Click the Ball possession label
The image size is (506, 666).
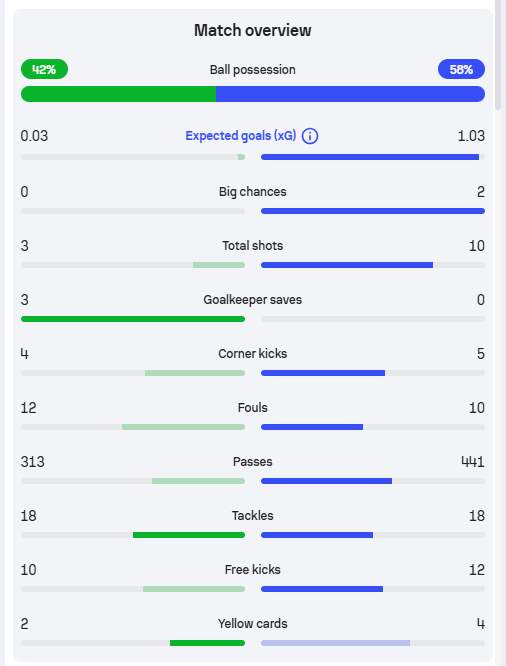[x=253, y=70]
